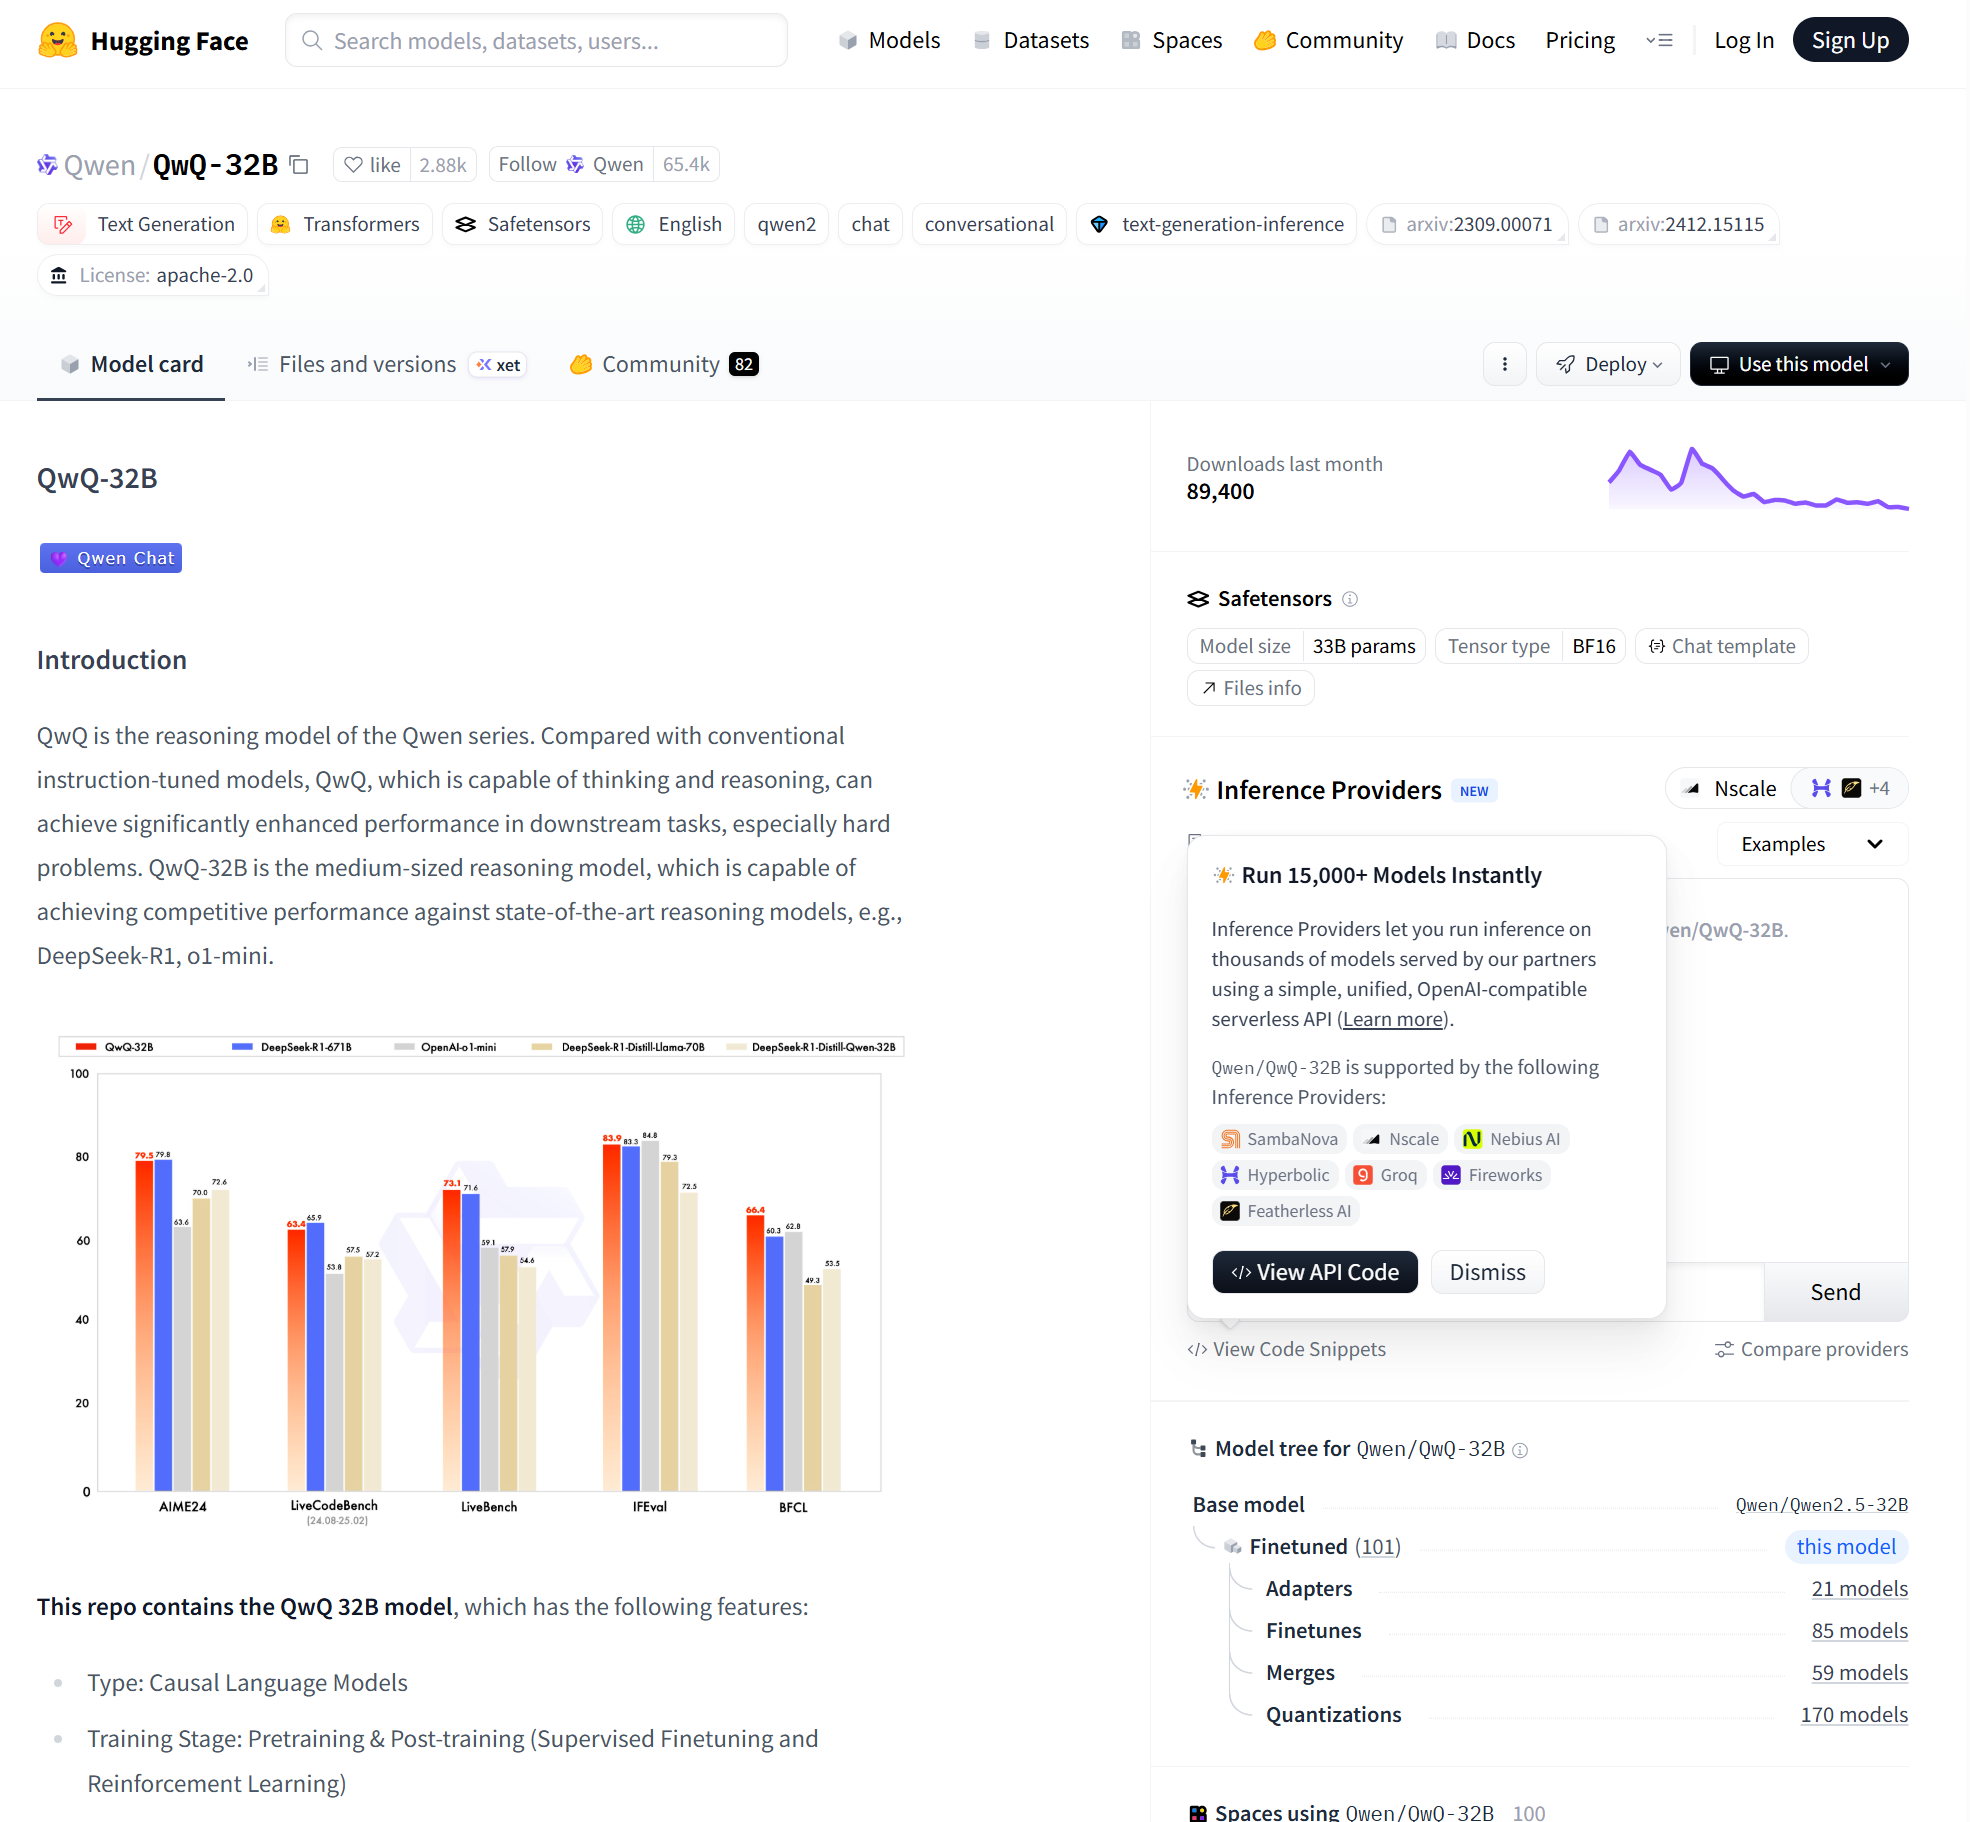The image size is (1970, 1822).
Task: Click the Nebius AI provider chip
Action: (x=1511, y=1139)
